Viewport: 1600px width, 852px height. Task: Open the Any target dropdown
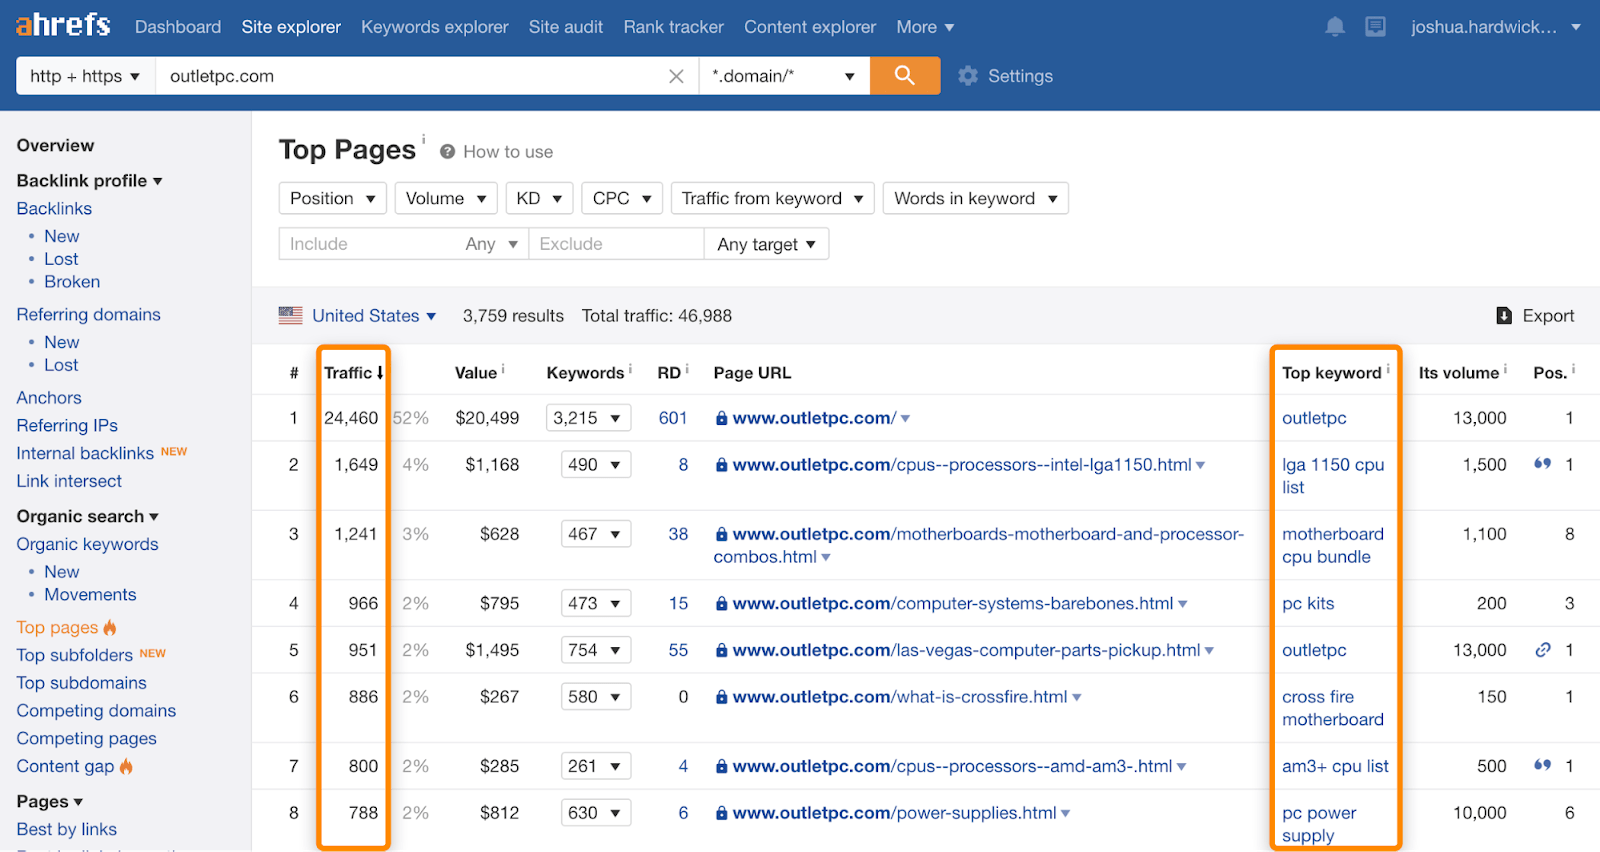pyautogui.click(x=767, y=244)
